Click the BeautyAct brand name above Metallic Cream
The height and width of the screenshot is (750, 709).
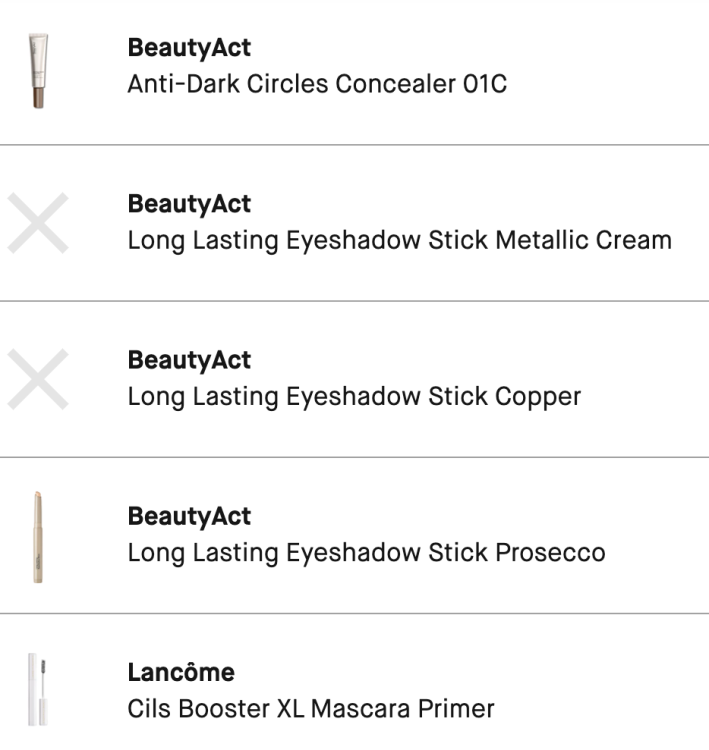[189, 204]
